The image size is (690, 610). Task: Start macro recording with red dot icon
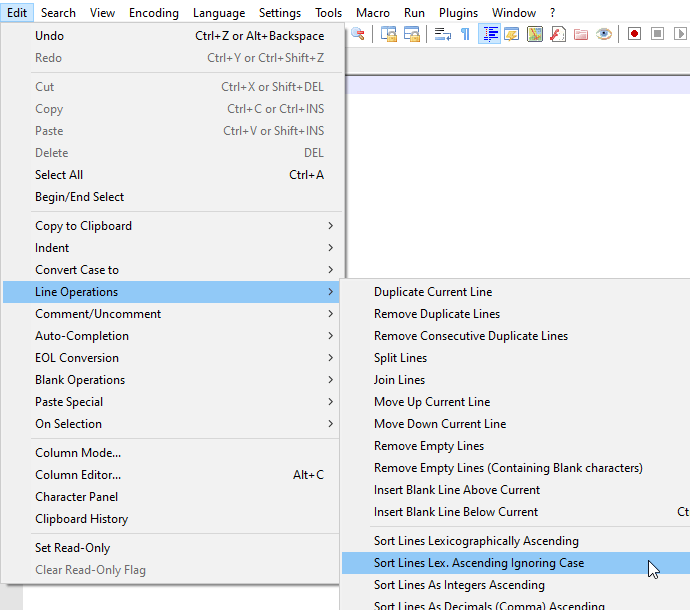(634, 34)
